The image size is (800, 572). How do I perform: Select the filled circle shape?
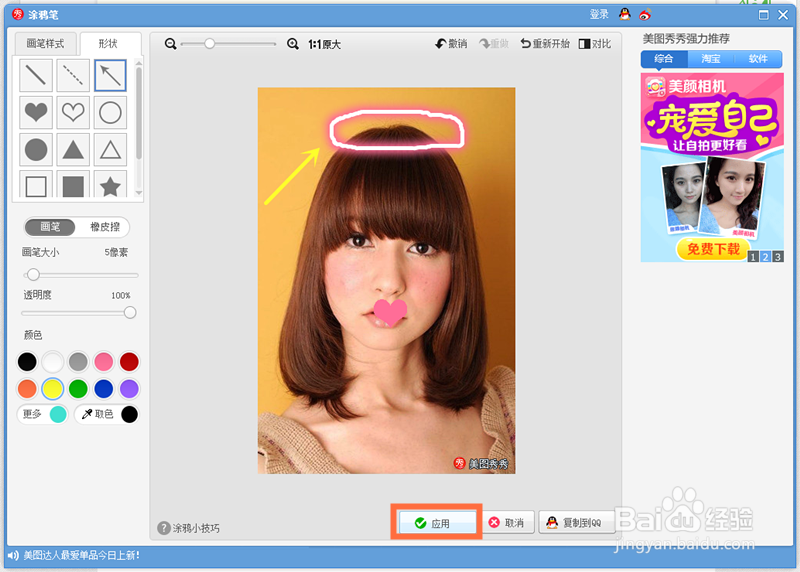point(36,150)
